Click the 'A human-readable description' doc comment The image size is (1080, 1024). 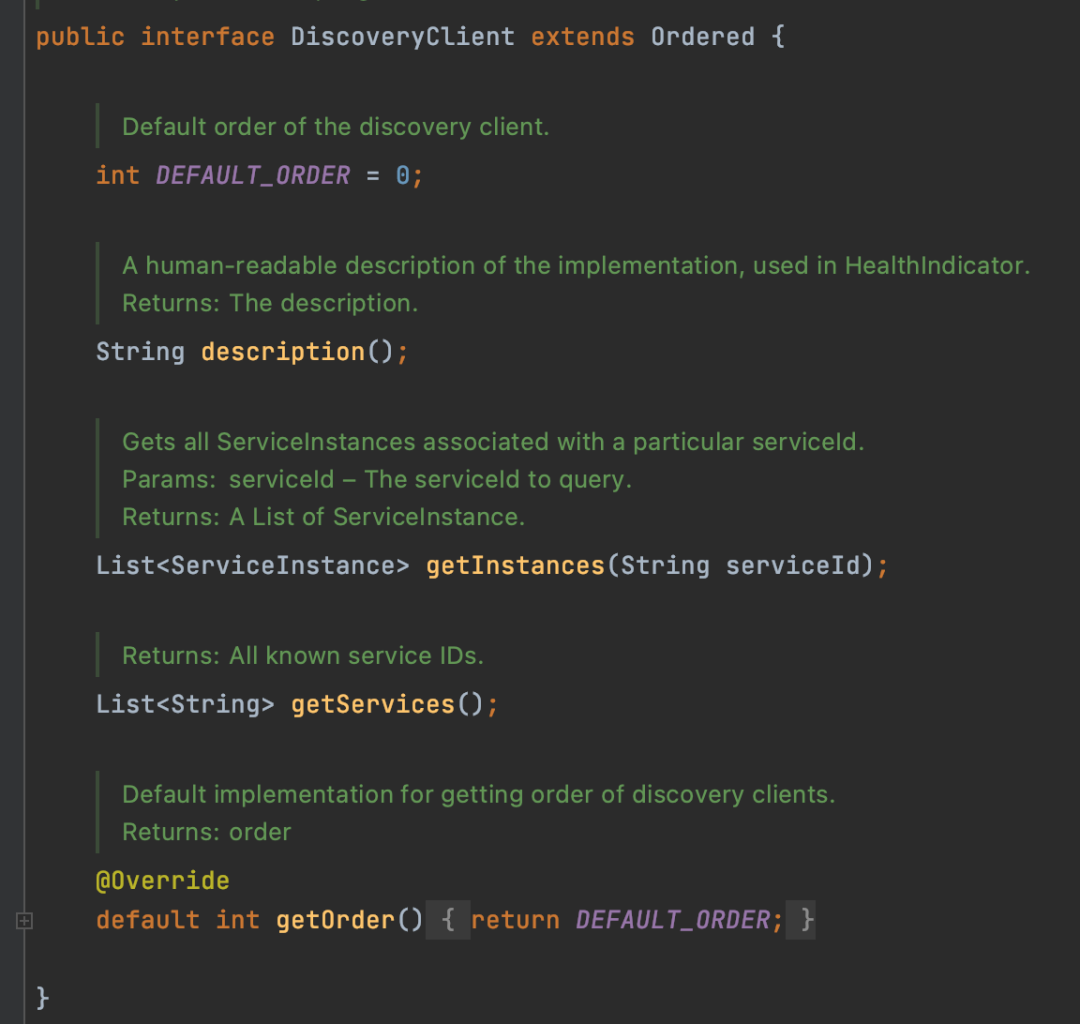pos(575,266)
